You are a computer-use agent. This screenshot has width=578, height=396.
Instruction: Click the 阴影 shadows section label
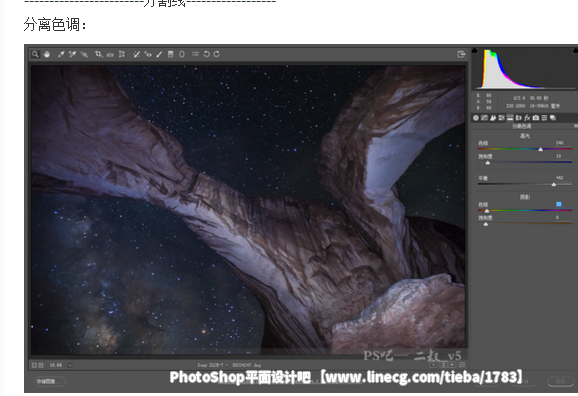point(525,197)
